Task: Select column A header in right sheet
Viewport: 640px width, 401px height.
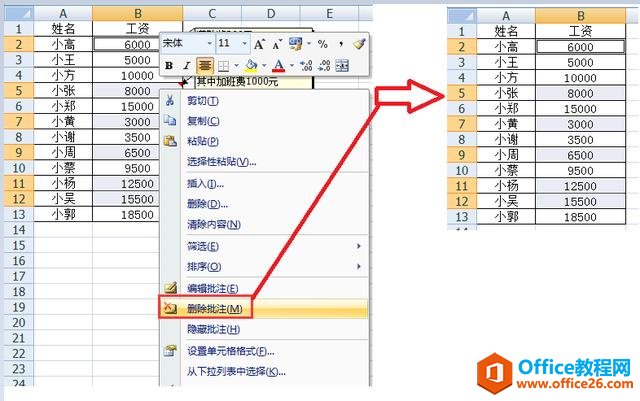Action: [x=506, y=16]
